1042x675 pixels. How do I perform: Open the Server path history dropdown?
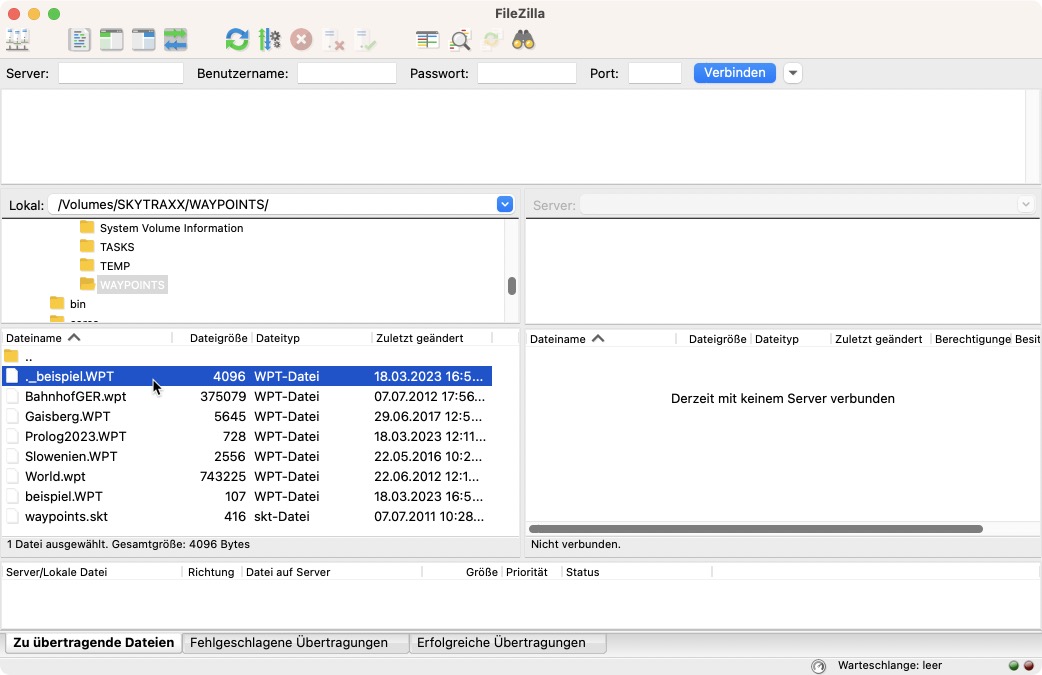[1026, 204]
